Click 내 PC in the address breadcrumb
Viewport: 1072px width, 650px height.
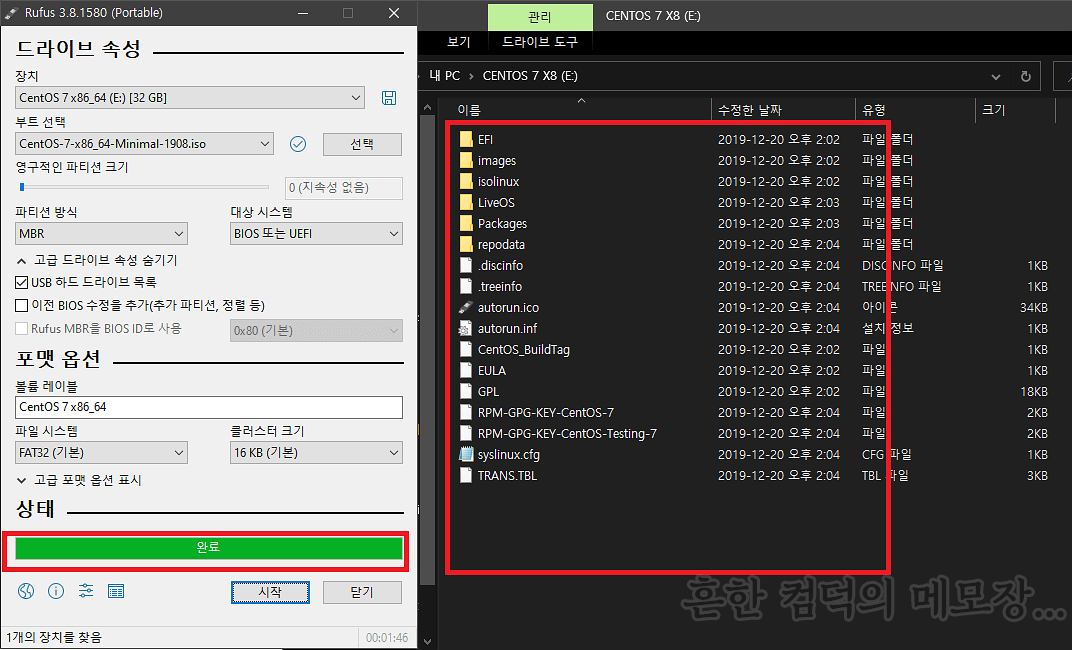coord(444,76)
